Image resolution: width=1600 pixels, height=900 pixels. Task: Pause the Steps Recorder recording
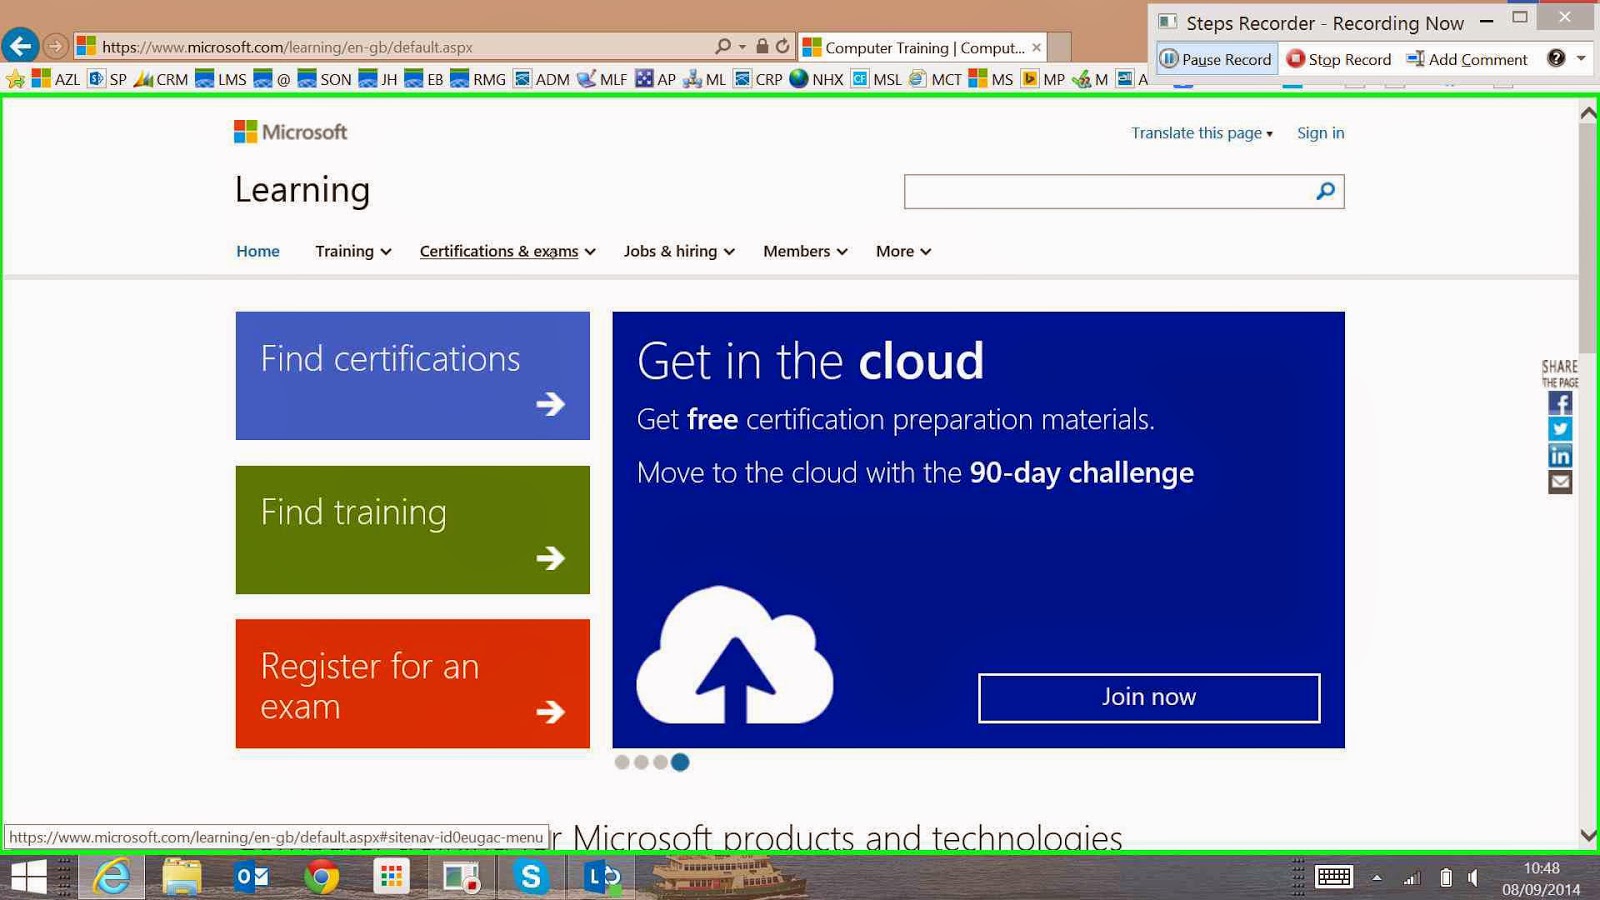coord(1215,59)
